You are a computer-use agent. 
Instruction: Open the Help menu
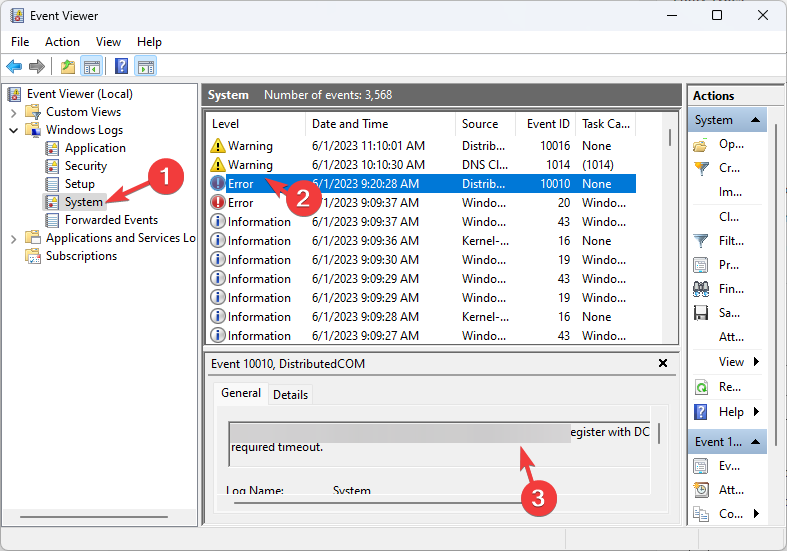(x=149, y=42)
